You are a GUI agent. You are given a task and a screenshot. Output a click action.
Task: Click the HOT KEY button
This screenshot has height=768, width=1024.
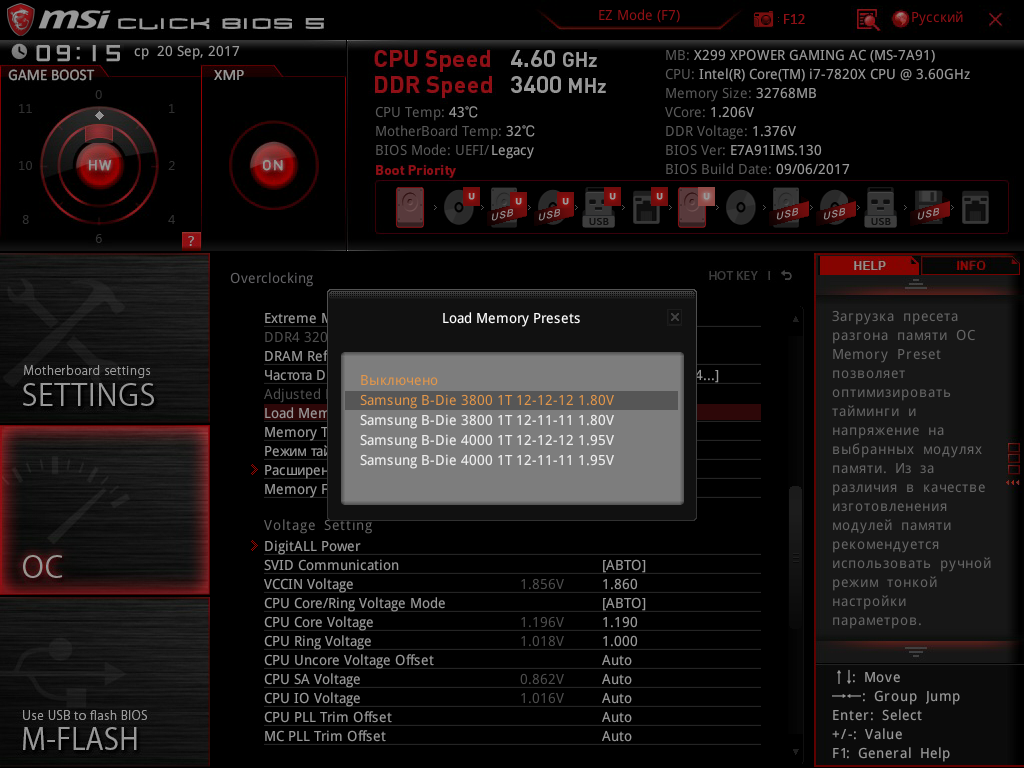(733, 276)
